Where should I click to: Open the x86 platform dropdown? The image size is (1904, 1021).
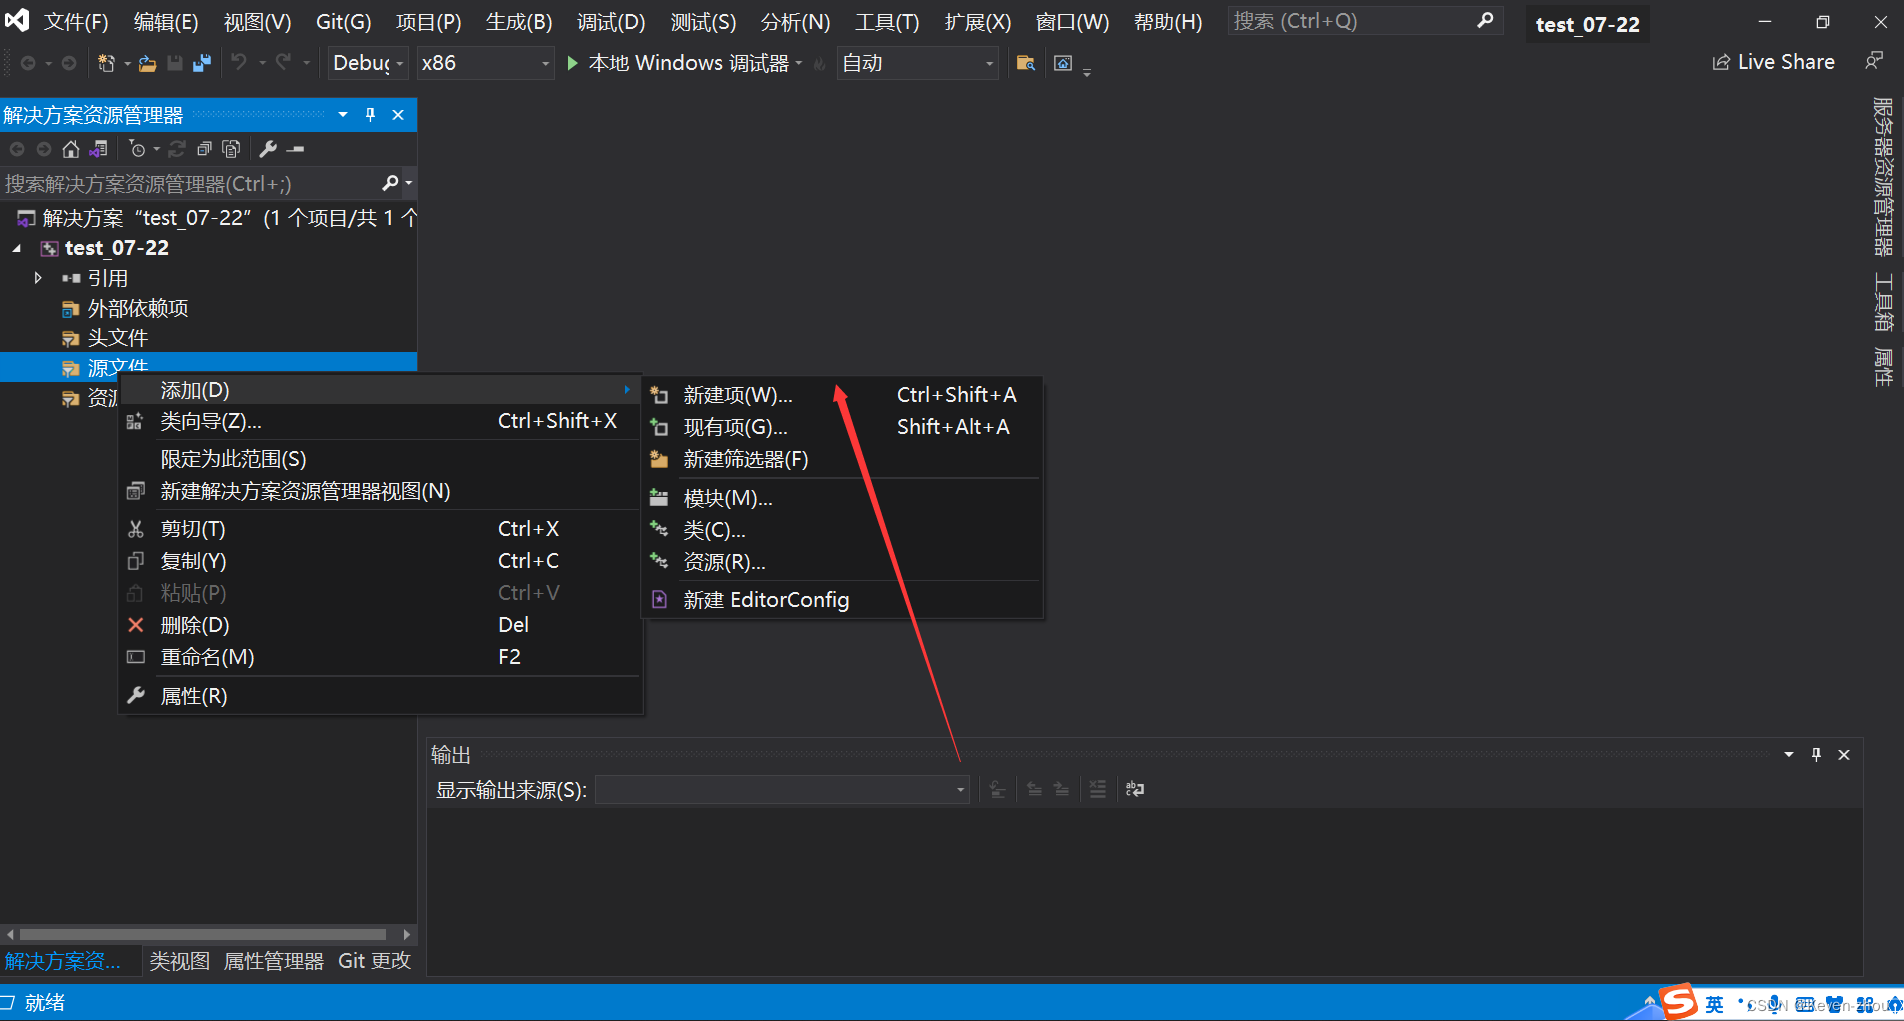click(x=484, y=63)
